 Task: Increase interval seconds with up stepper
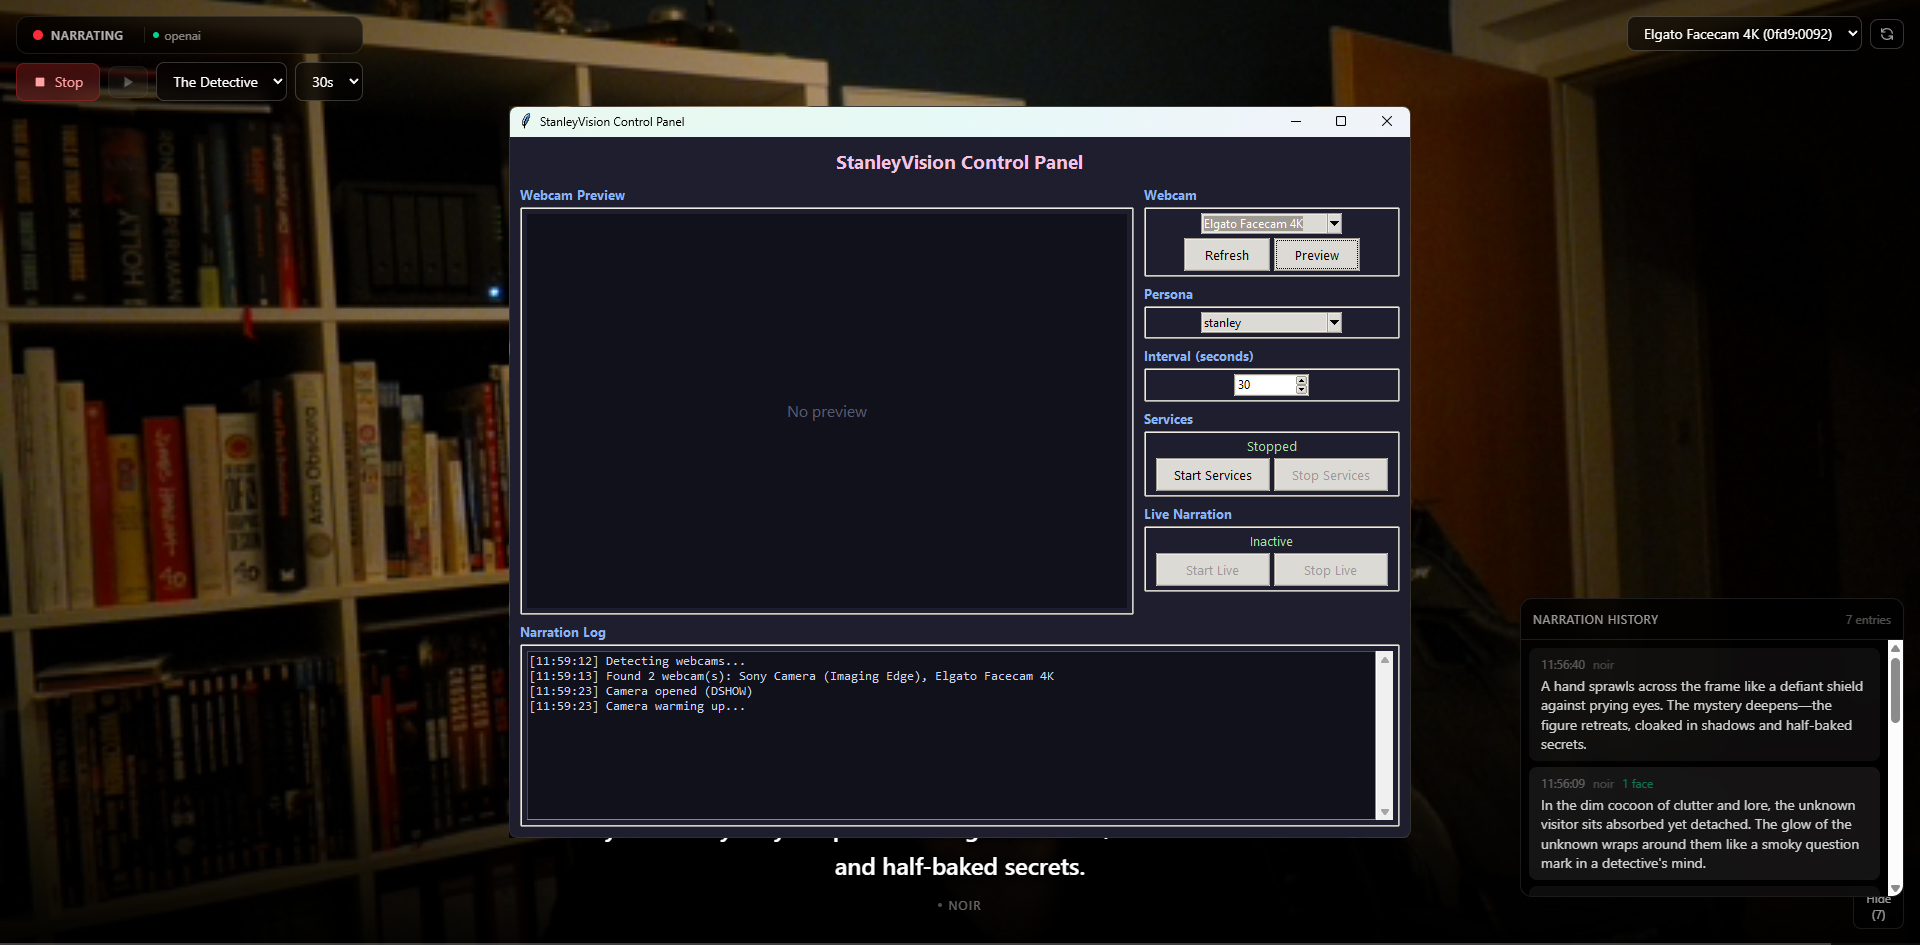(x=1301, y=380)
